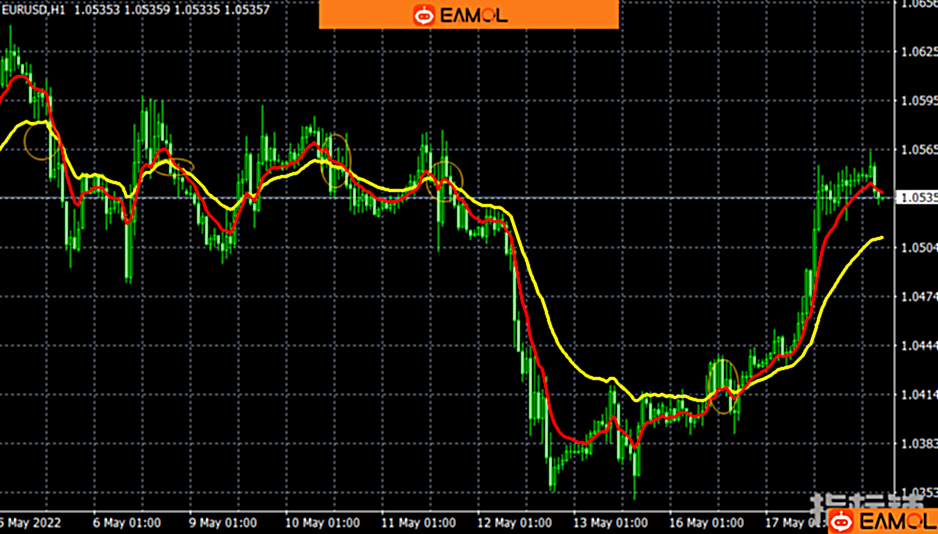The height and width of the screenshot is (534, 938).
Task: Click the 16 May 01:00 time label
Action: tap(706, 521)
